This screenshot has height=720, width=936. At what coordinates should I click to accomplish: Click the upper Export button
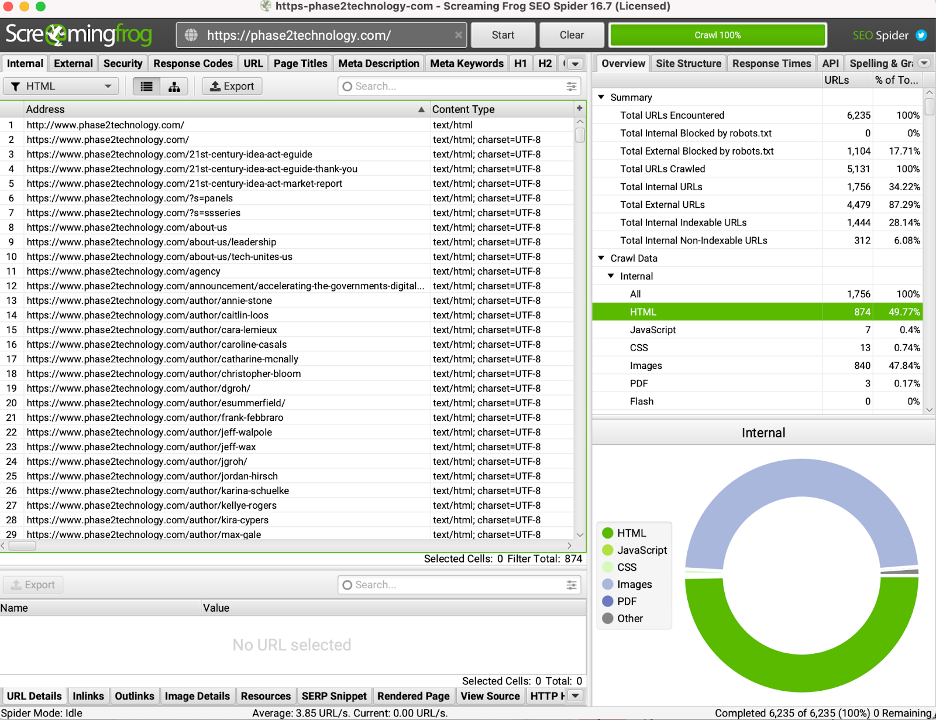coord(232,87)
